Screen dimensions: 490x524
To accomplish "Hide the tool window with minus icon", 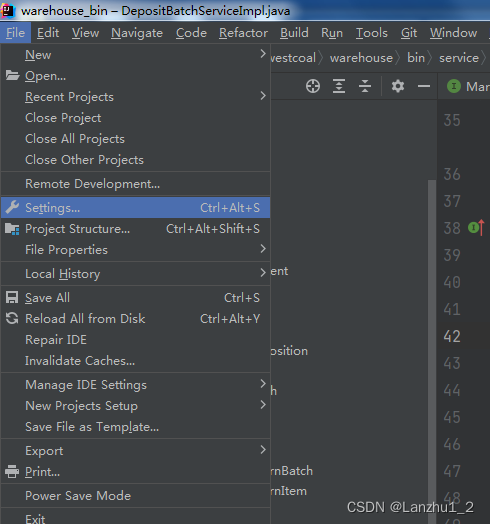I will click(x=424, y=86).
